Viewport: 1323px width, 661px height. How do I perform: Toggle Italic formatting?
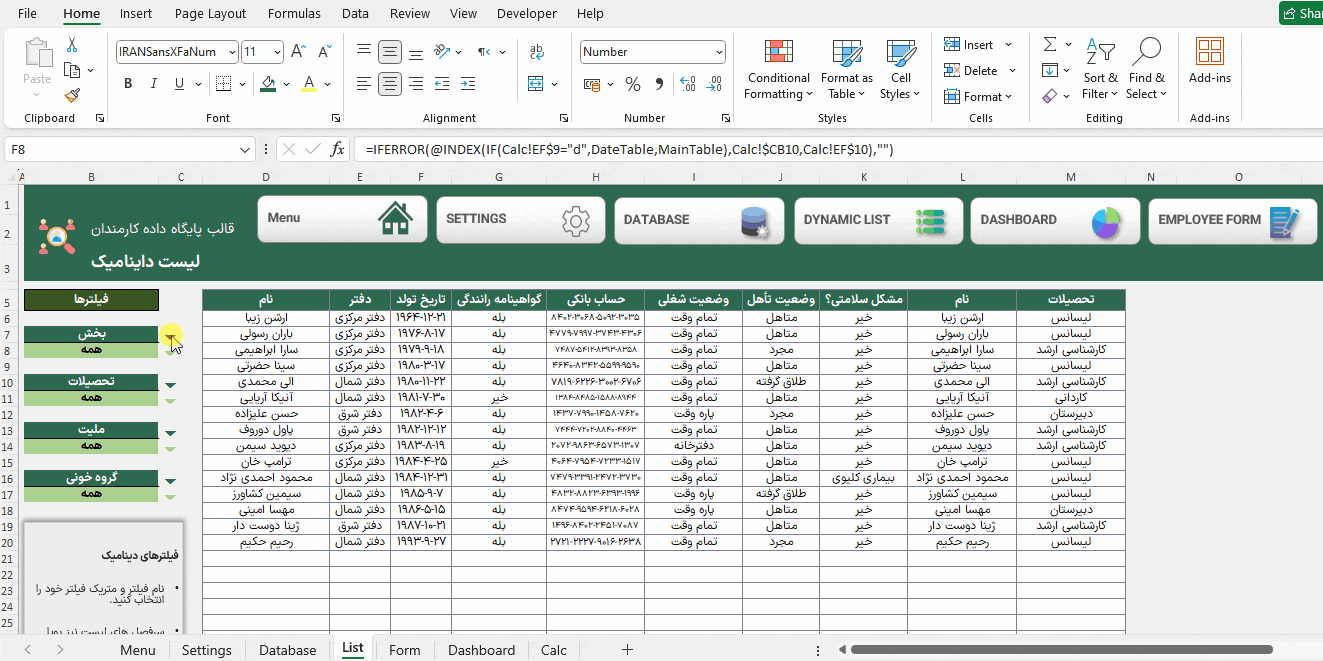[156, 83]
